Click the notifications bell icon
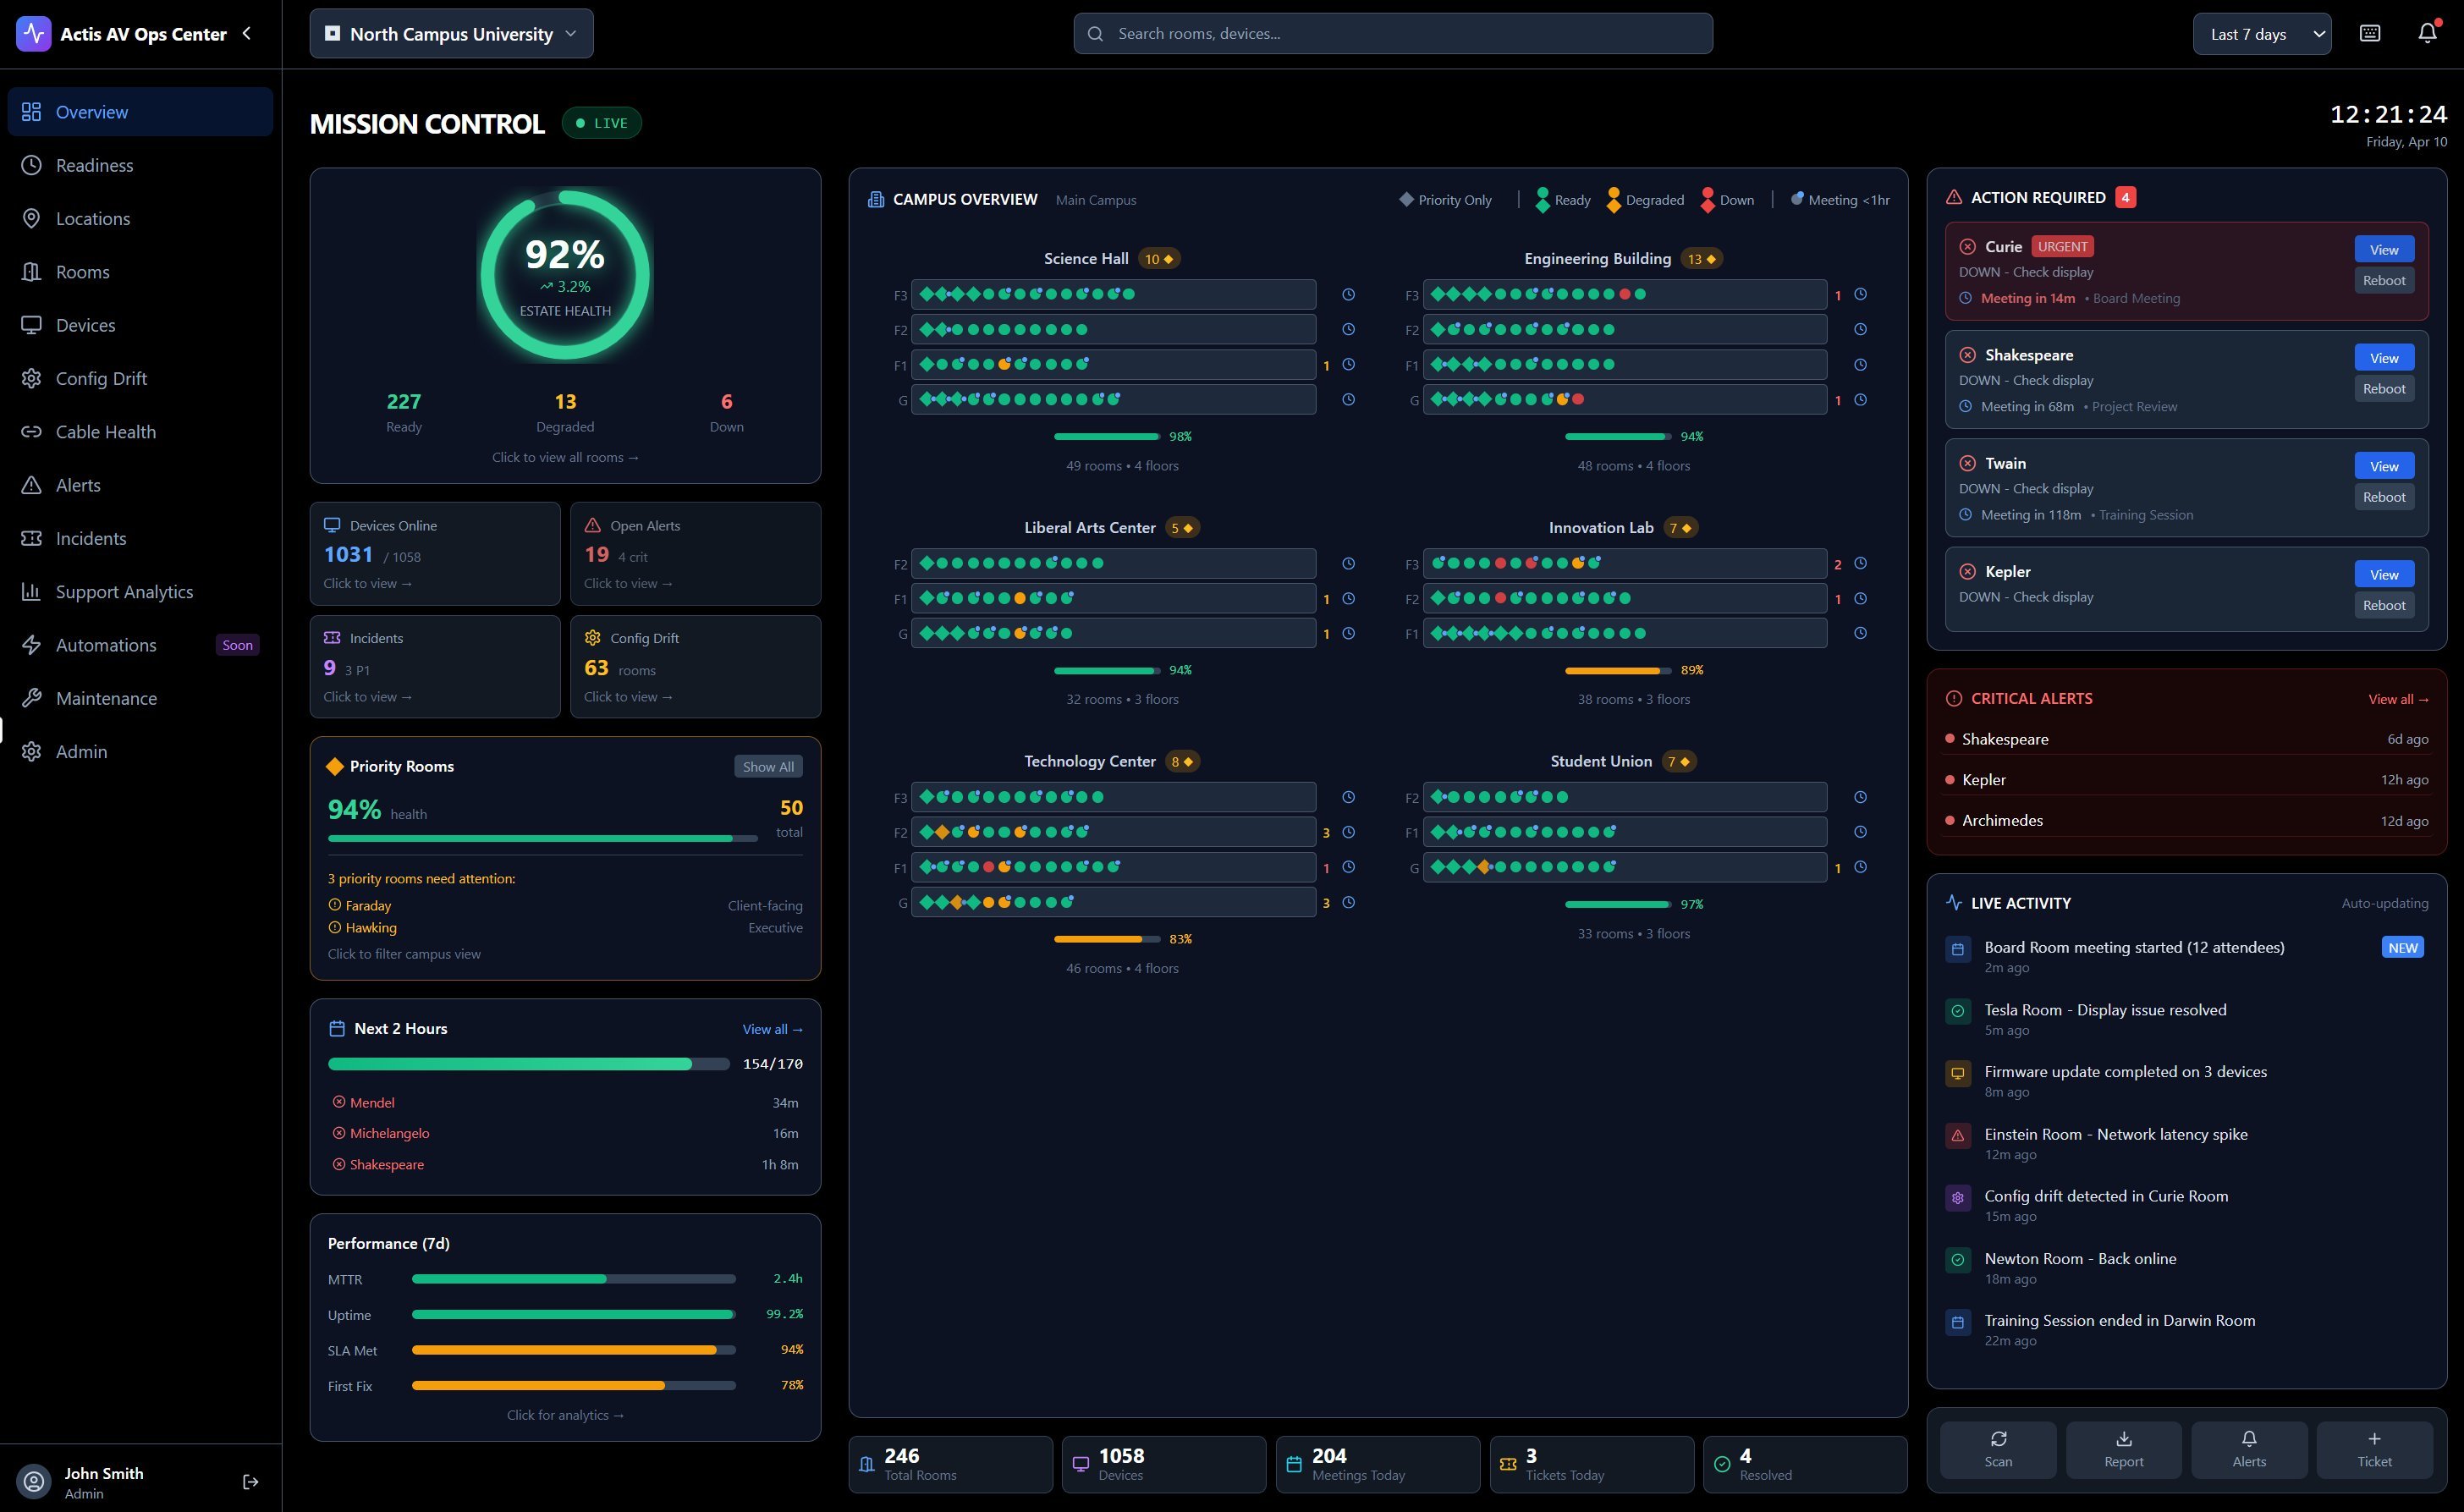The image size is (2464, 1512). 2427,33
